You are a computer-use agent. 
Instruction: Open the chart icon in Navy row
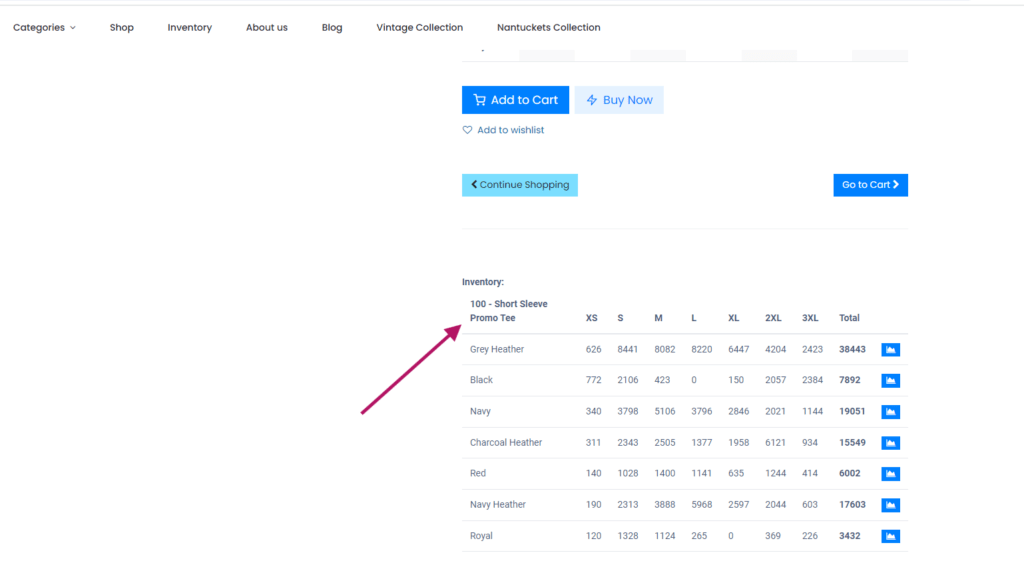tap(890, 412)
